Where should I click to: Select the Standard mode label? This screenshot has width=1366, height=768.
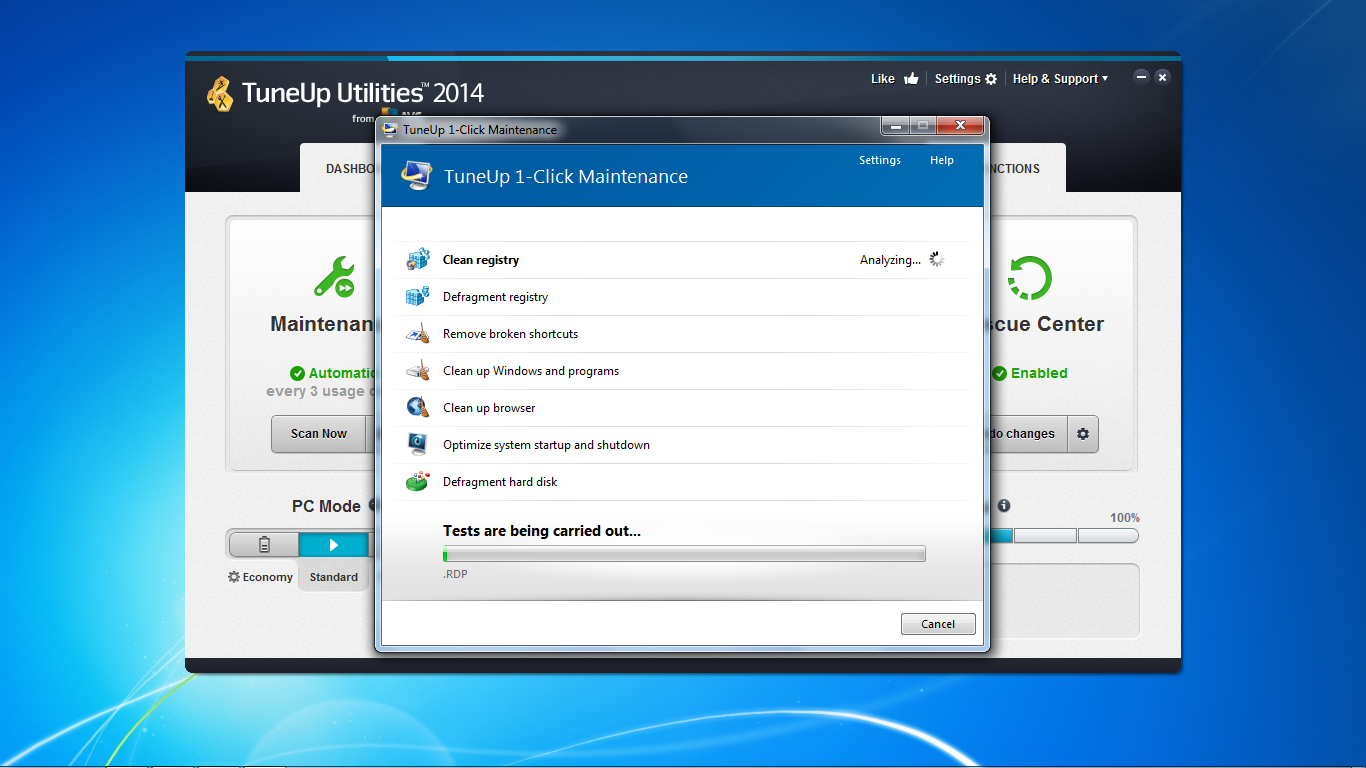coord(334,577)
